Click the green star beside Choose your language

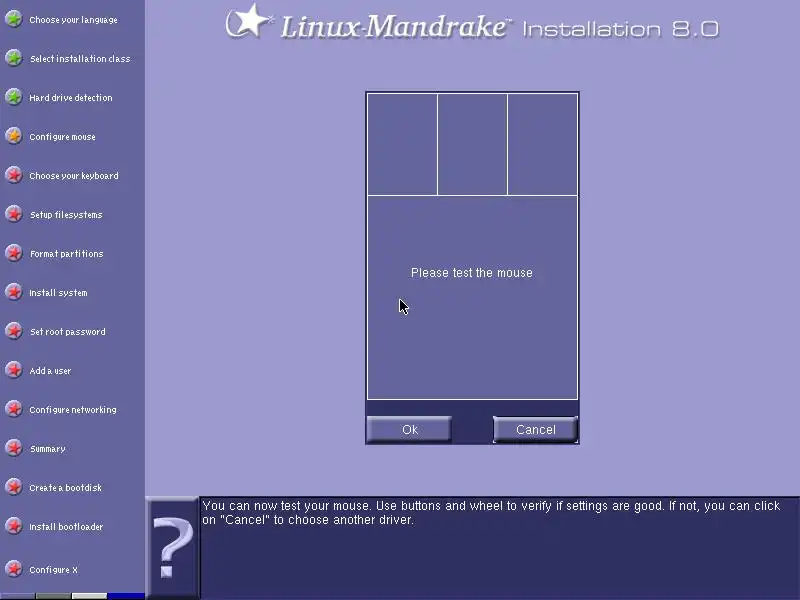[x=14, y=19]
